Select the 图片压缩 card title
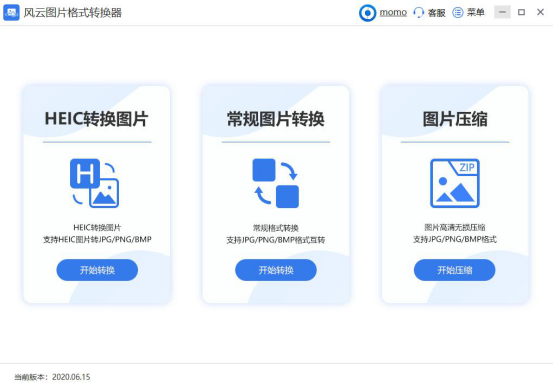This screenshot has height=389, width=553. coord(455,119)
